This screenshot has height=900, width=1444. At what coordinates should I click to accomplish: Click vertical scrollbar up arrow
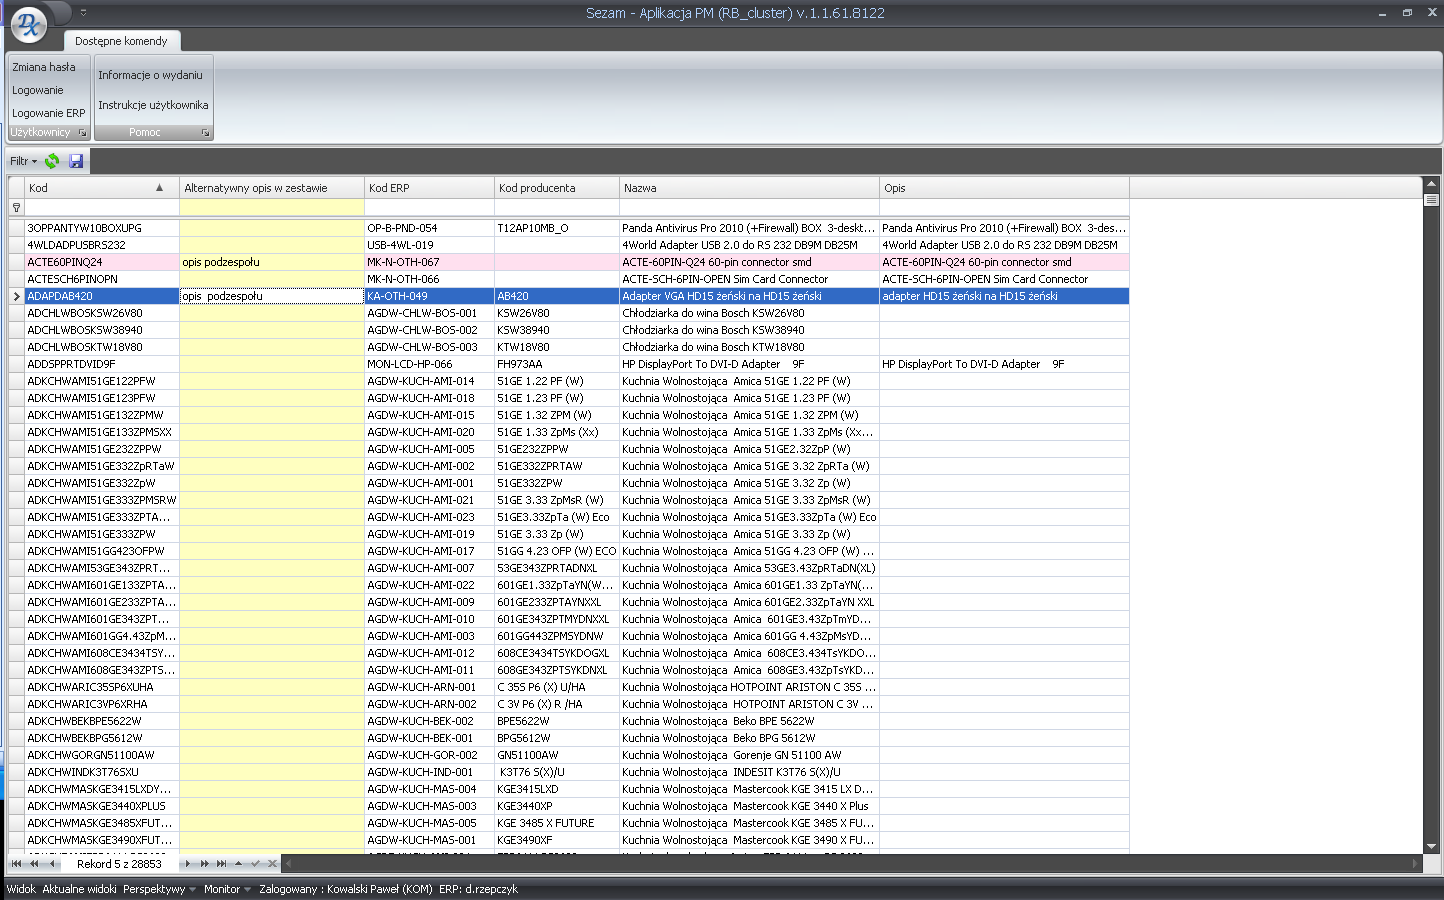(x=1431, y=184)
